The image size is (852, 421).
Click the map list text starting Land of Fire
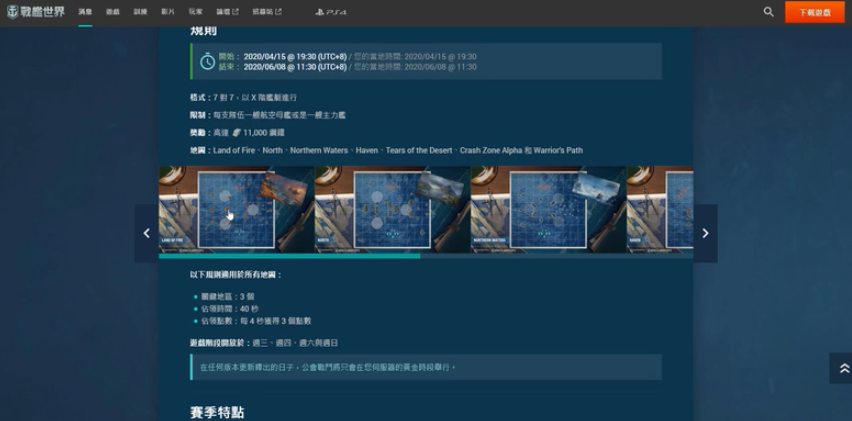coord(398,150)
